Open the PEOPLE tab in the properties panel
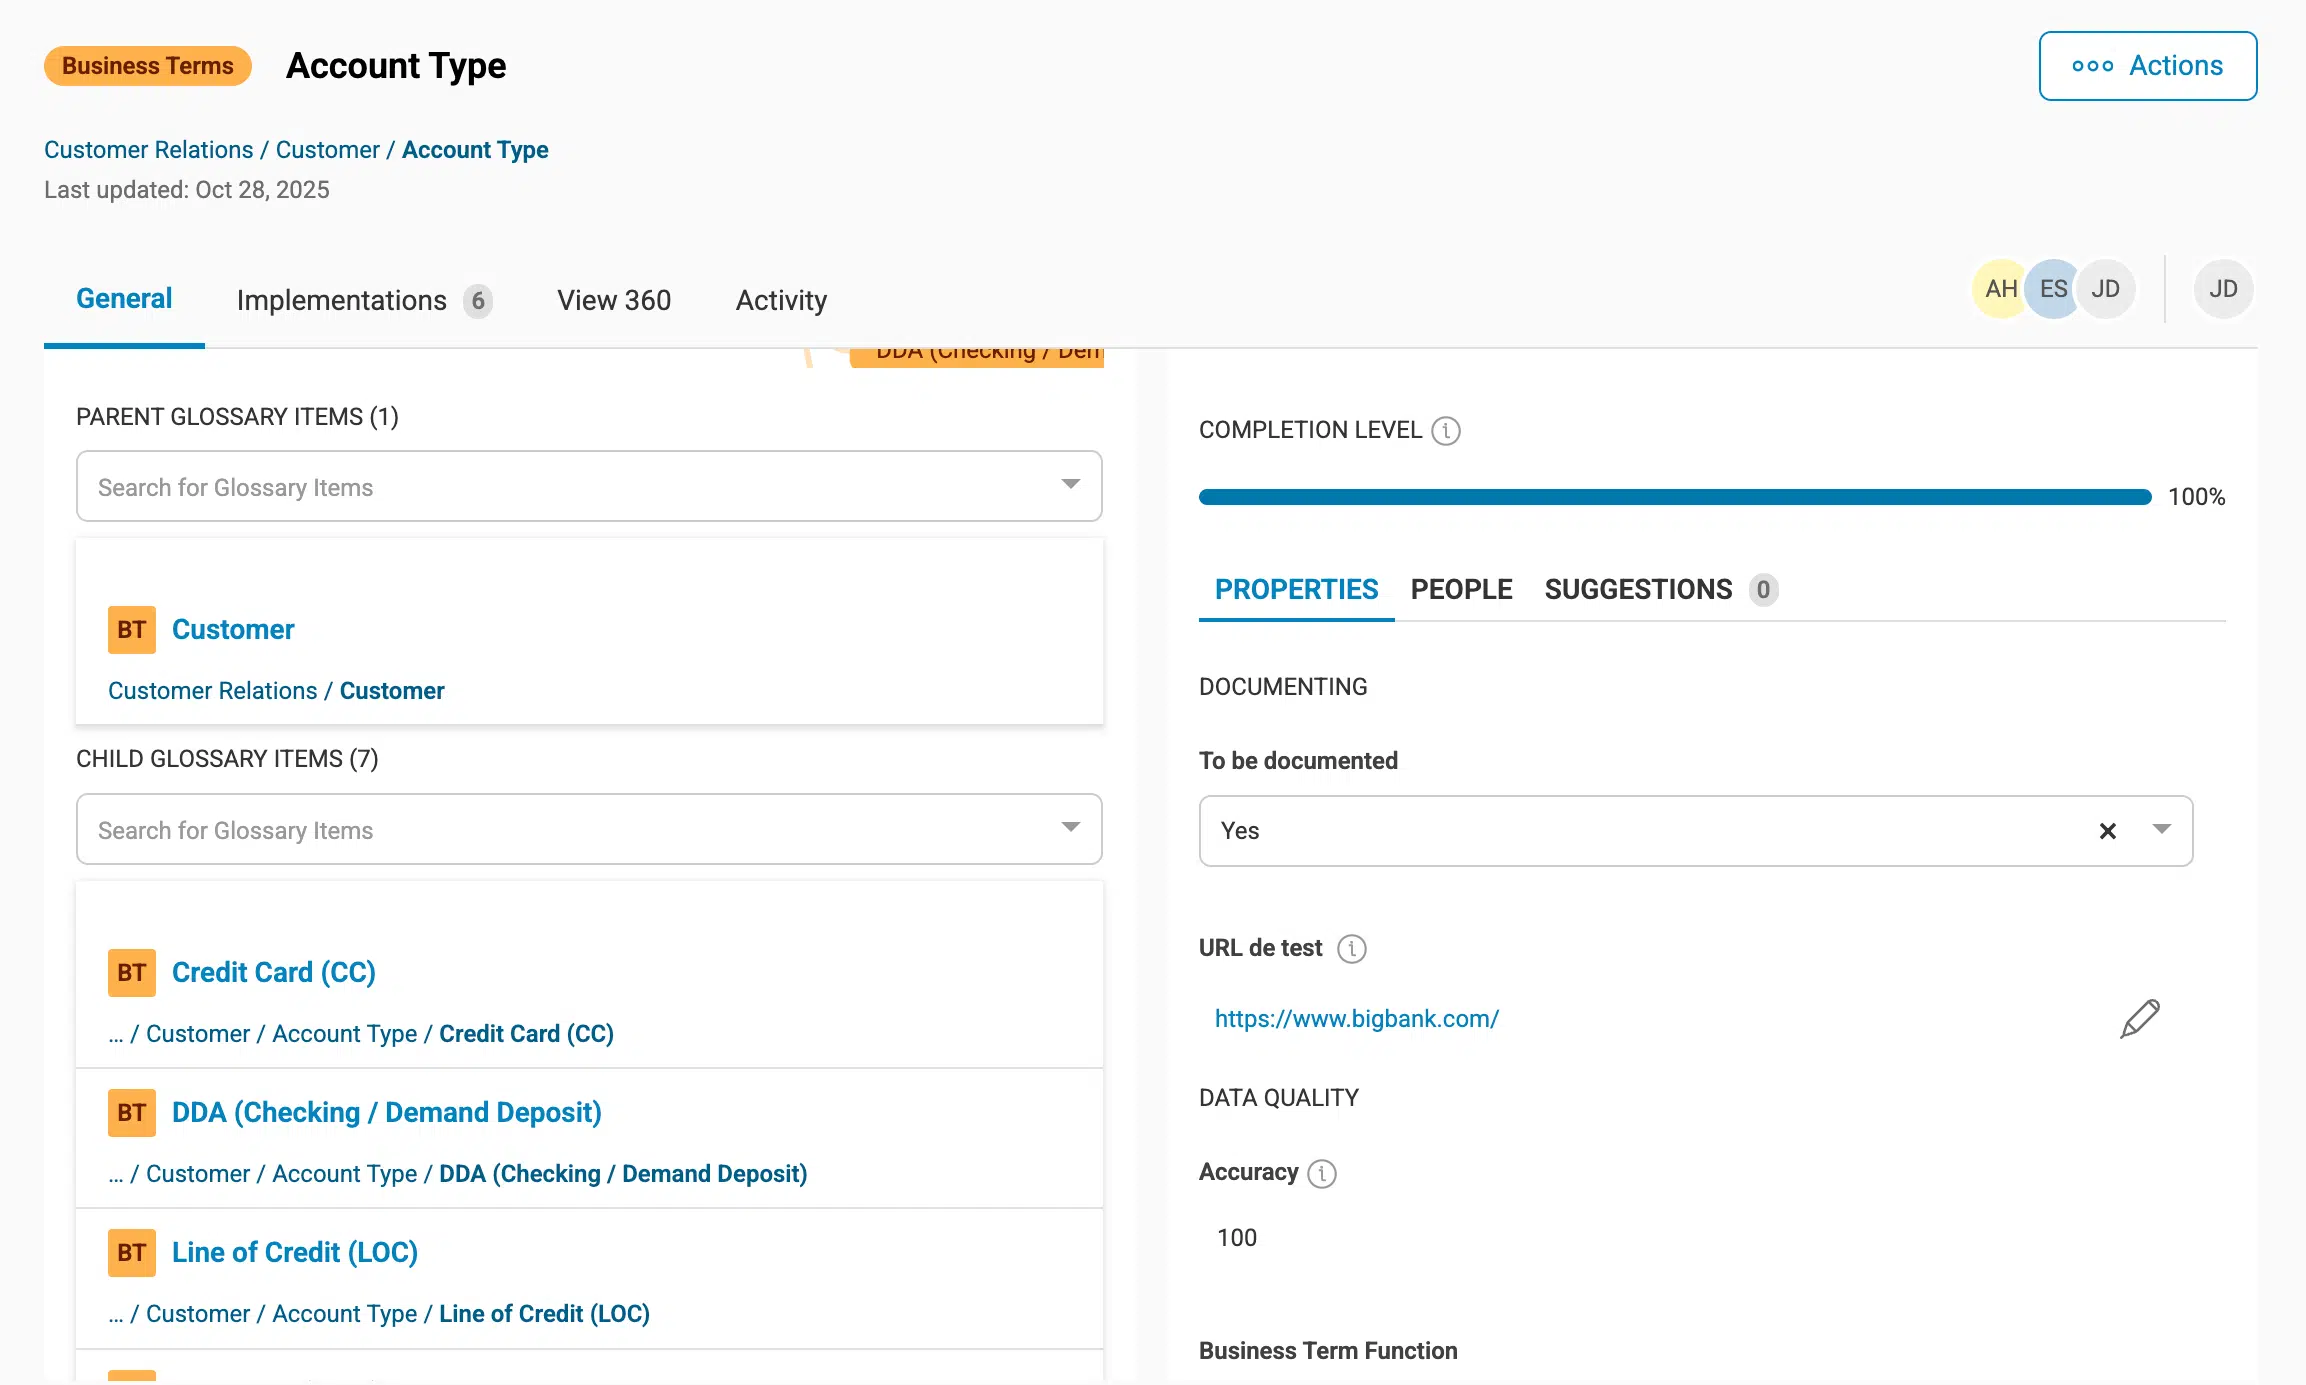This screenshot has width=2306, height=1385. (1462, 589)
